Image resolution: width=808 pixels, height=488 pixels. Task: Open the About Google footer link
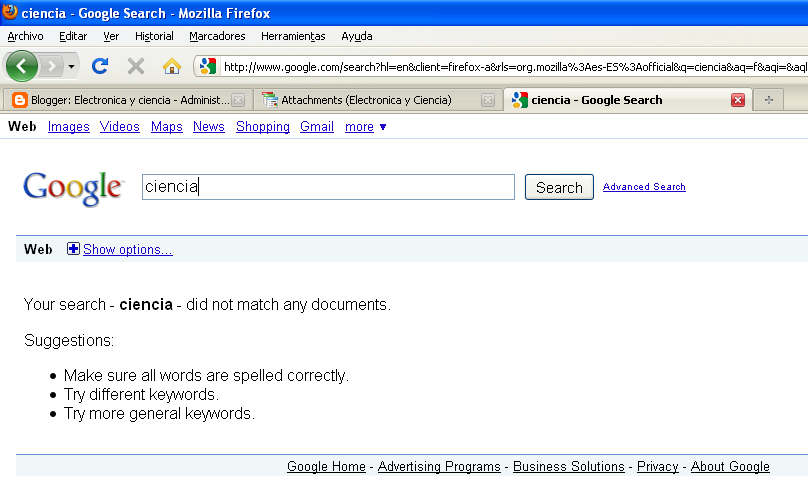(730, 466)
